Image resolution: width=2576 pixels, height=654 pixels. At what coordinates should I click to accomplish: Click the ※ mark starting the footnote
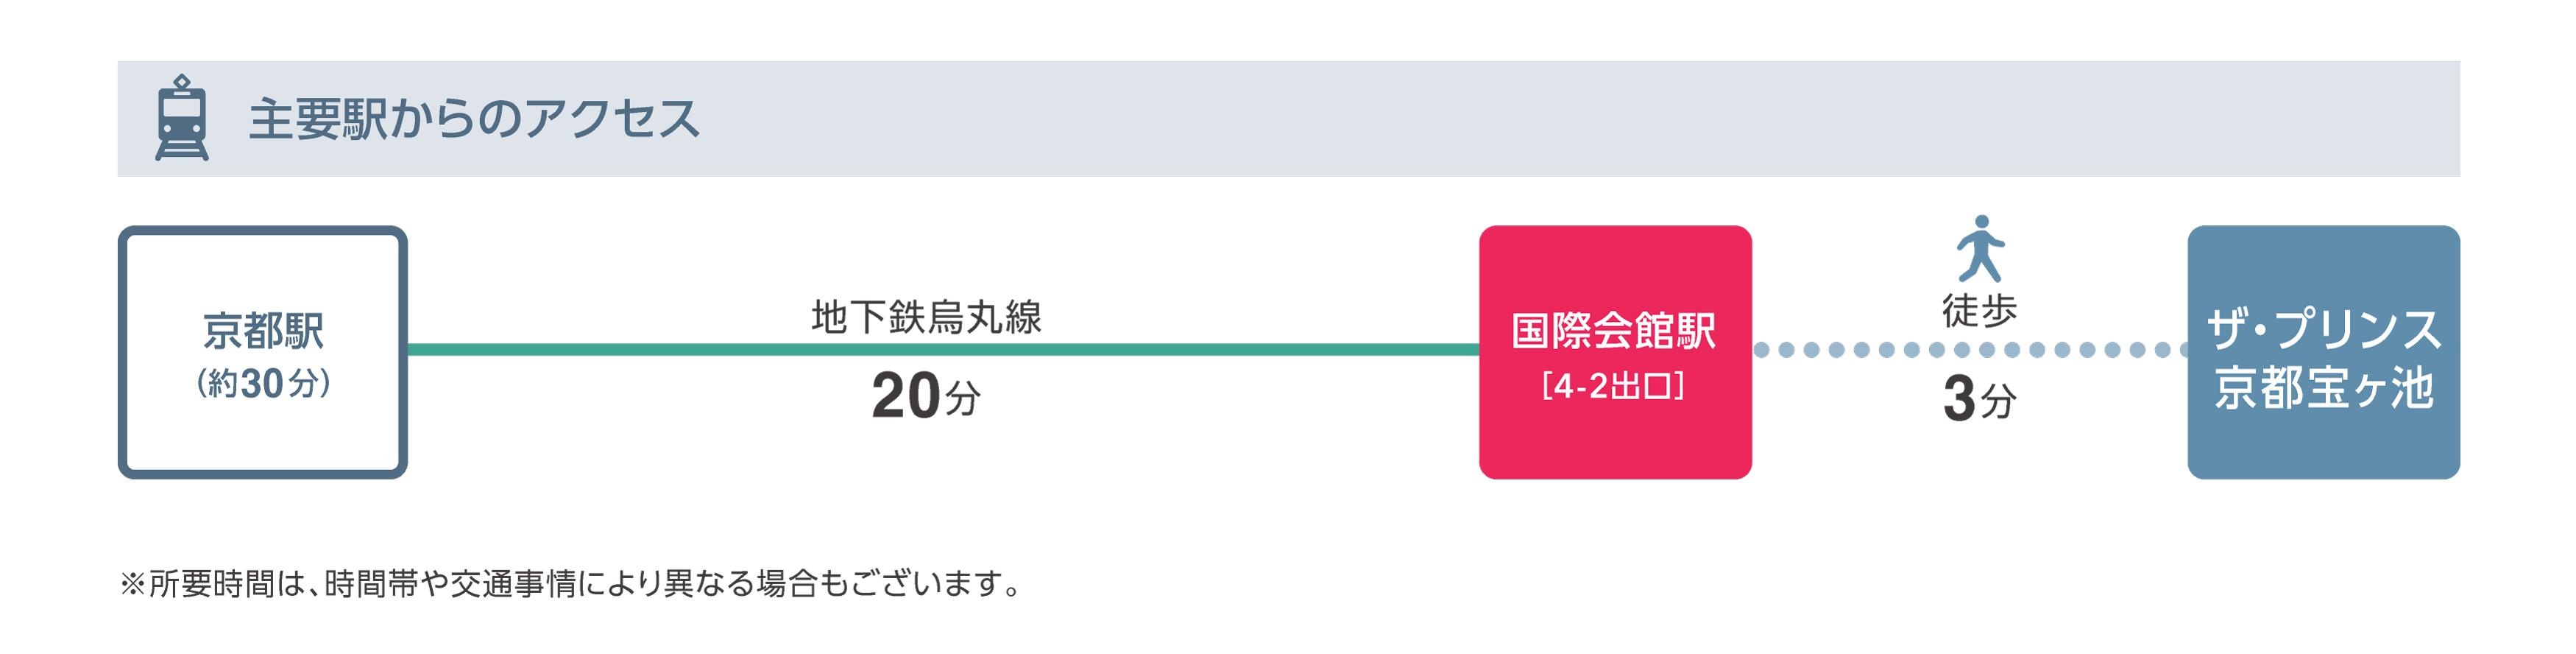tap(132, 584)
